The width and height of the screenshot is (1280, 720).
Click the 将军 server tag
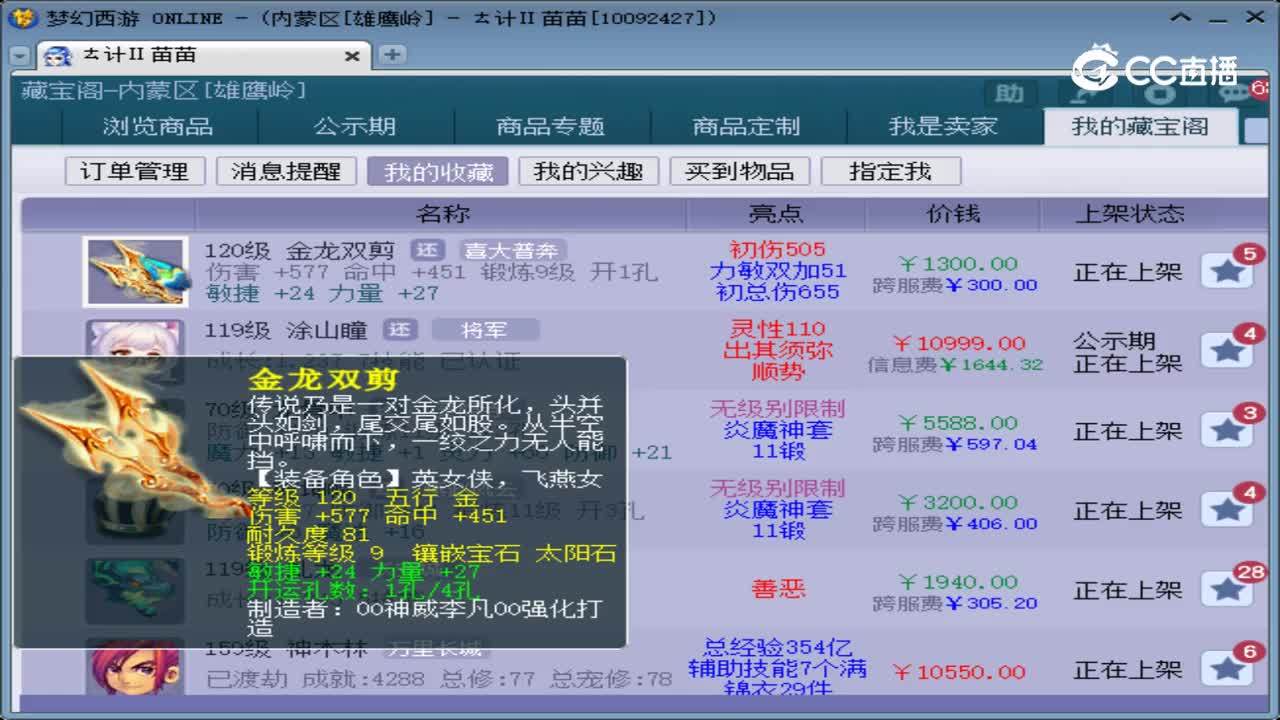485,330
